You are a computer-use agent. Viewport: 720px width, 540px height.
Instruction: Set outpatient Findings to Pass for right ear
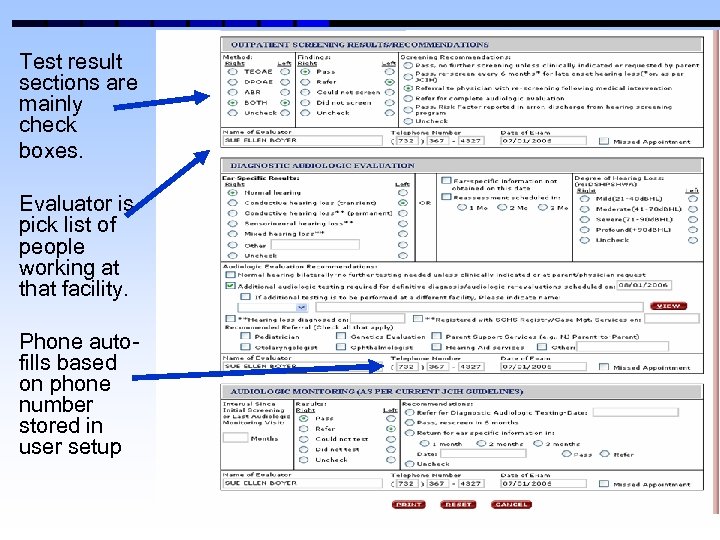[x=305, y=72]
